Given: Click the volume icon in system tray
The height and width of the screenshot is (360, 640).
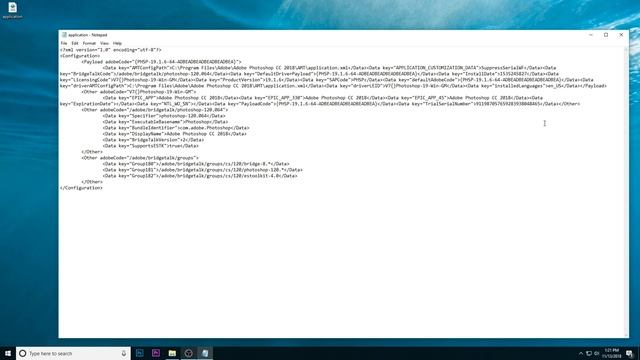Looking at the screenshot, I should click(596, 353).
